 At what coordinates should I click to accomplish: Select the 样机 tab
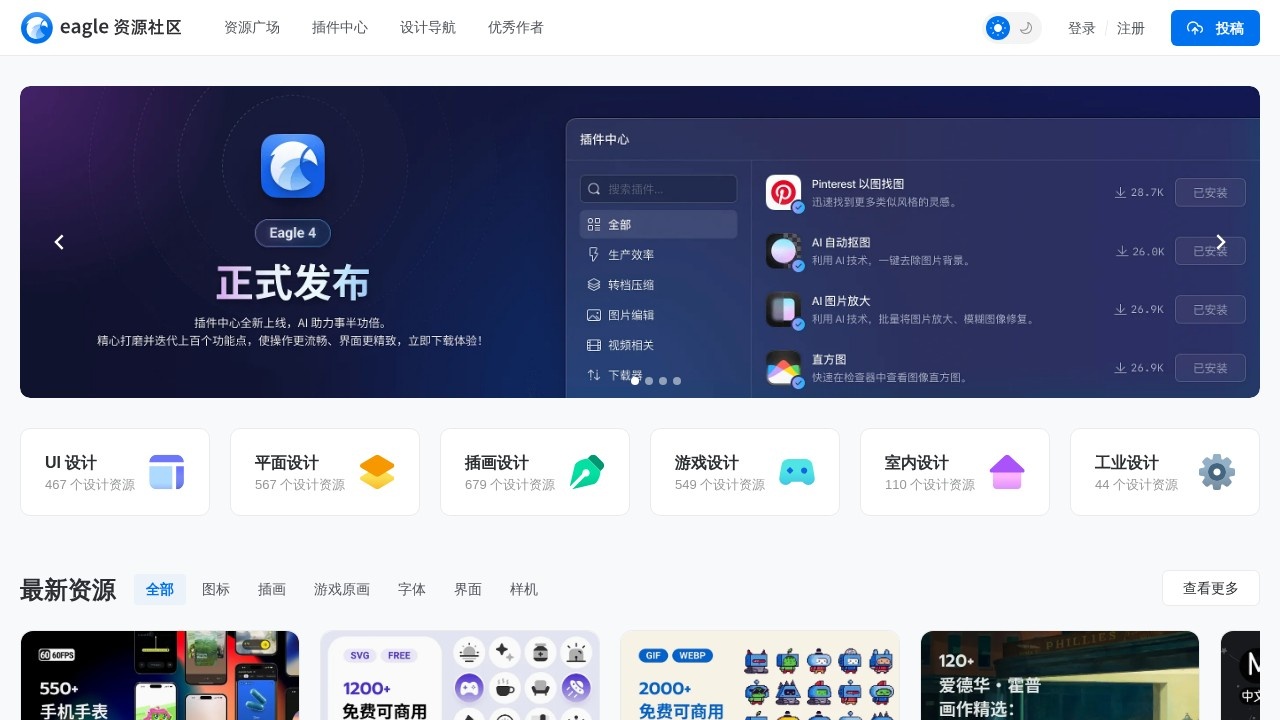(524, 589)
